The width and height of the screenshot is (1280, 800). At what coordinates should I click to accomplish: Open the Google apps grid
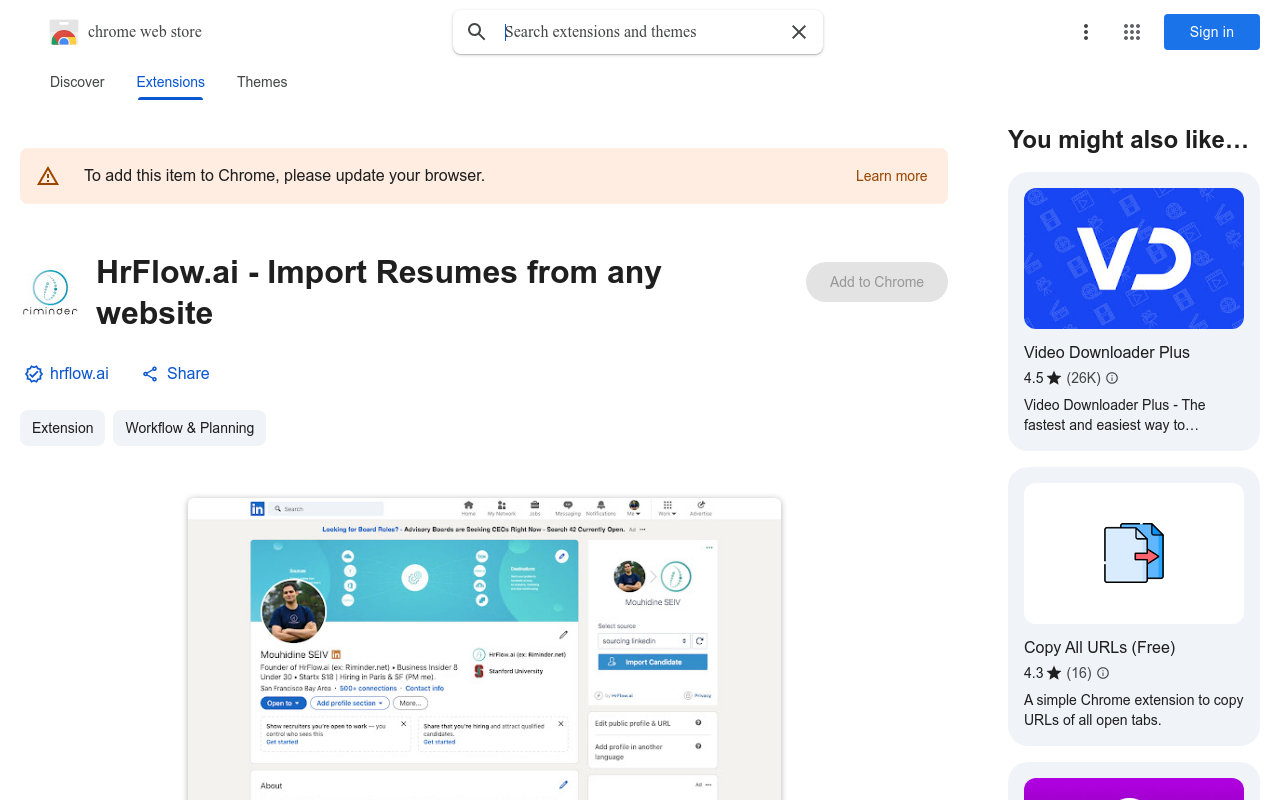pos(1132,32)
